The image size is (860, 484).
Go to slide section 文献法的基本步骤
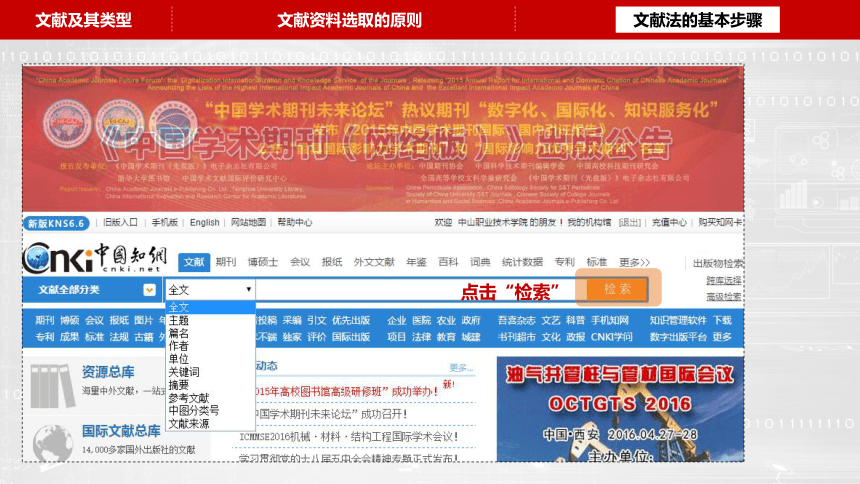[x=698, y=20]
